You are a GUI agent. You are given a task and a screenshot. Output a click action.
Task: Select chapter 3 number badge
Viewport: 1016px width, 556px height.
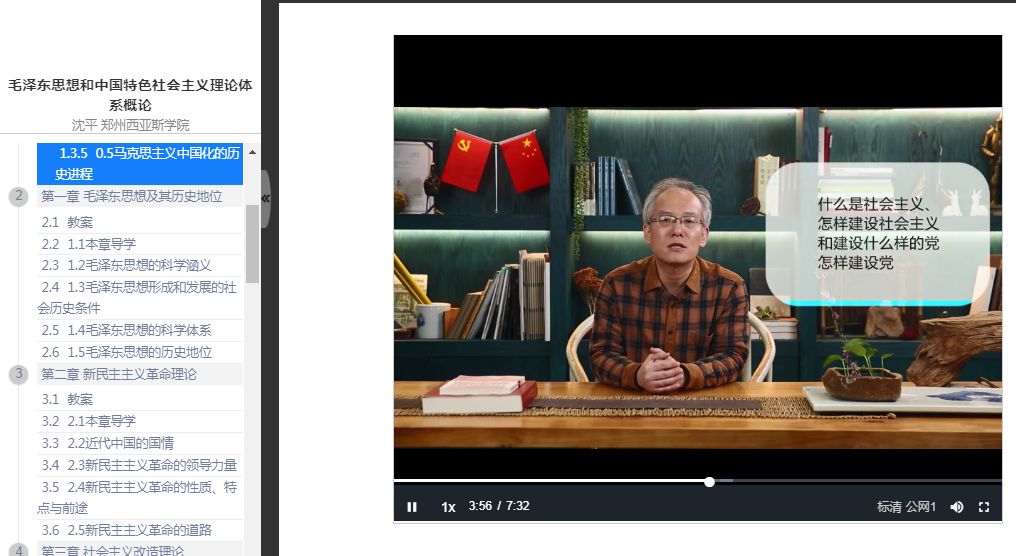click(x=18, y=374)
